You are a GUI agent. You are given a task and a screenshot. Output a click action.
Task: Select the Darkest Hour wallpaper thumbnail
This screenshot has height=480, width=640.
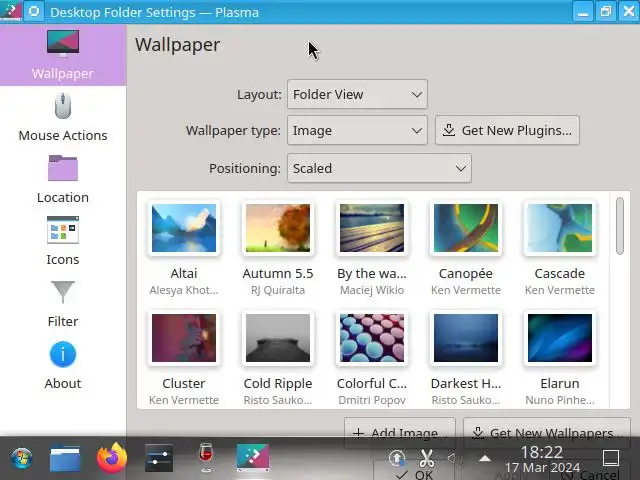pyautogui.click(x=466, y=338)
